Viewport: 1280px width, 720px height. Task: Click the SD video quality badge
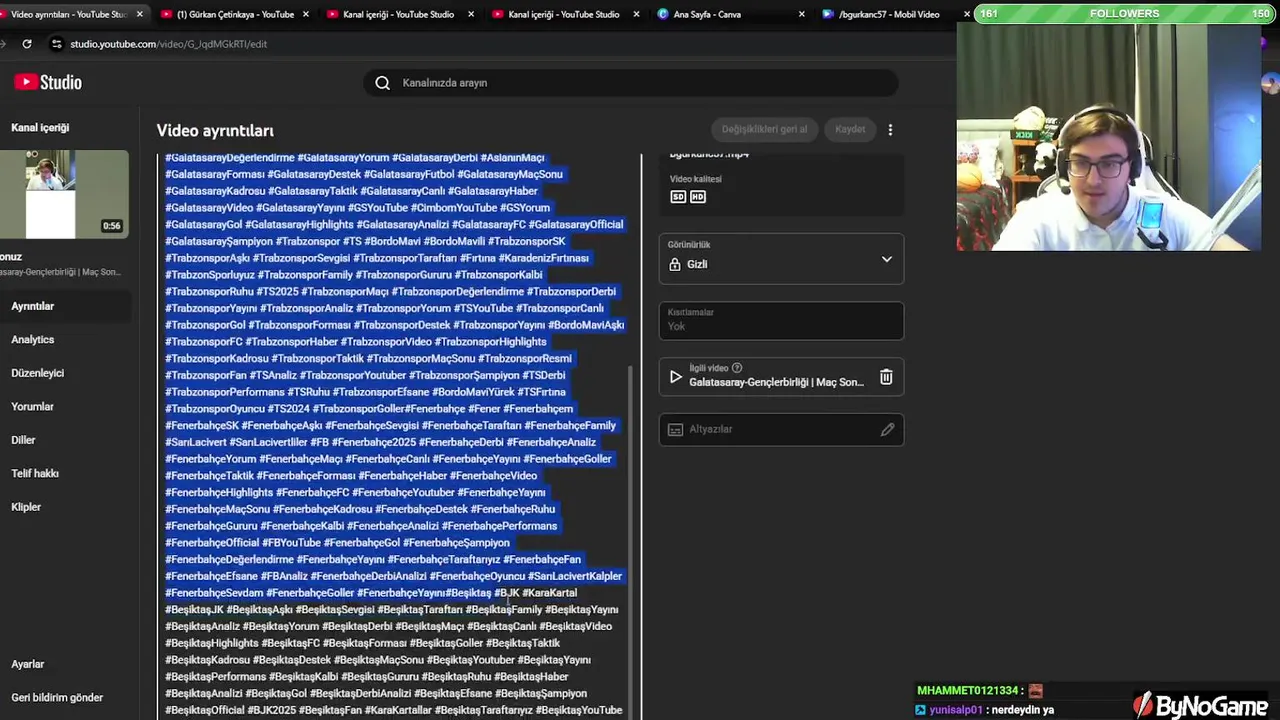678,197
